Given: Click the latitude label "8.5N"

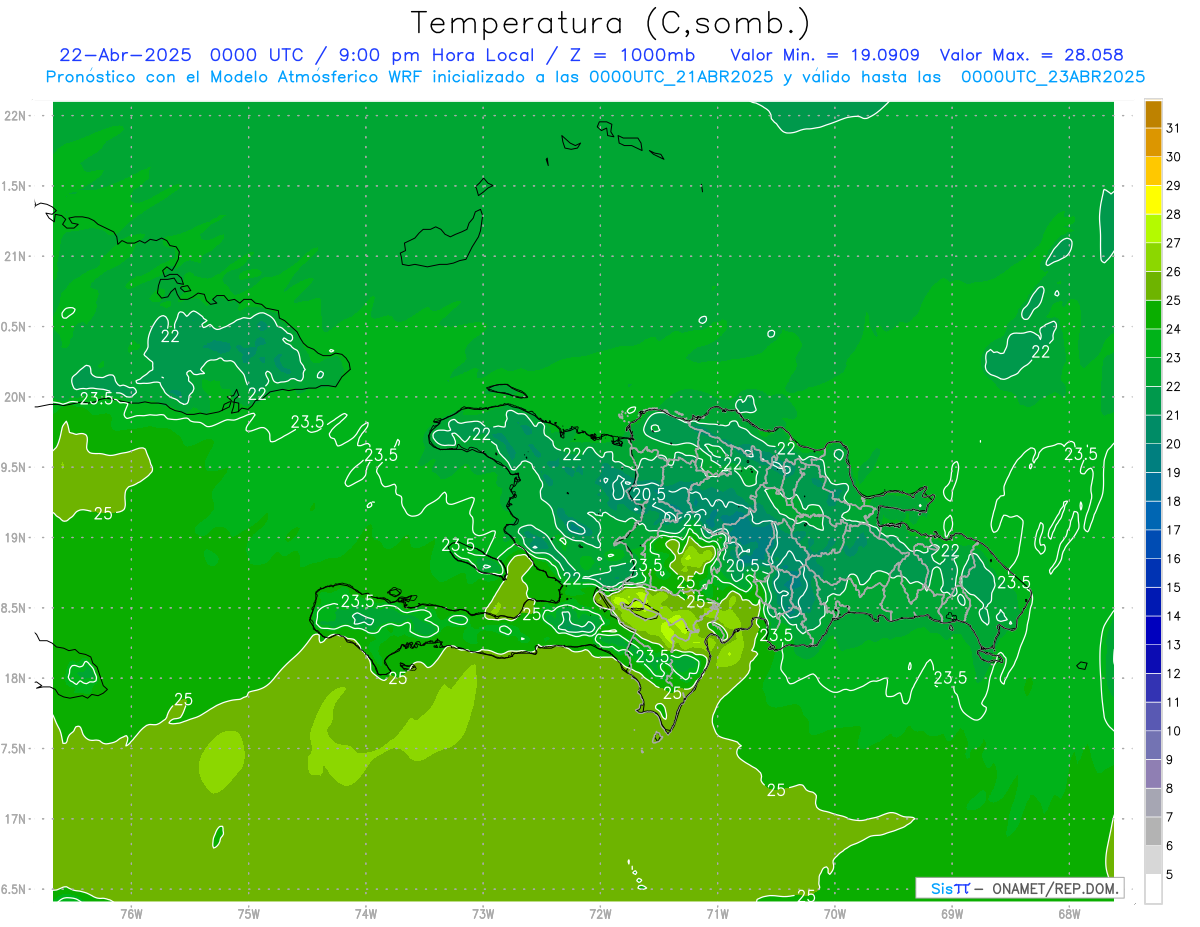Looking at the screenshot, I should coord(14,609).
